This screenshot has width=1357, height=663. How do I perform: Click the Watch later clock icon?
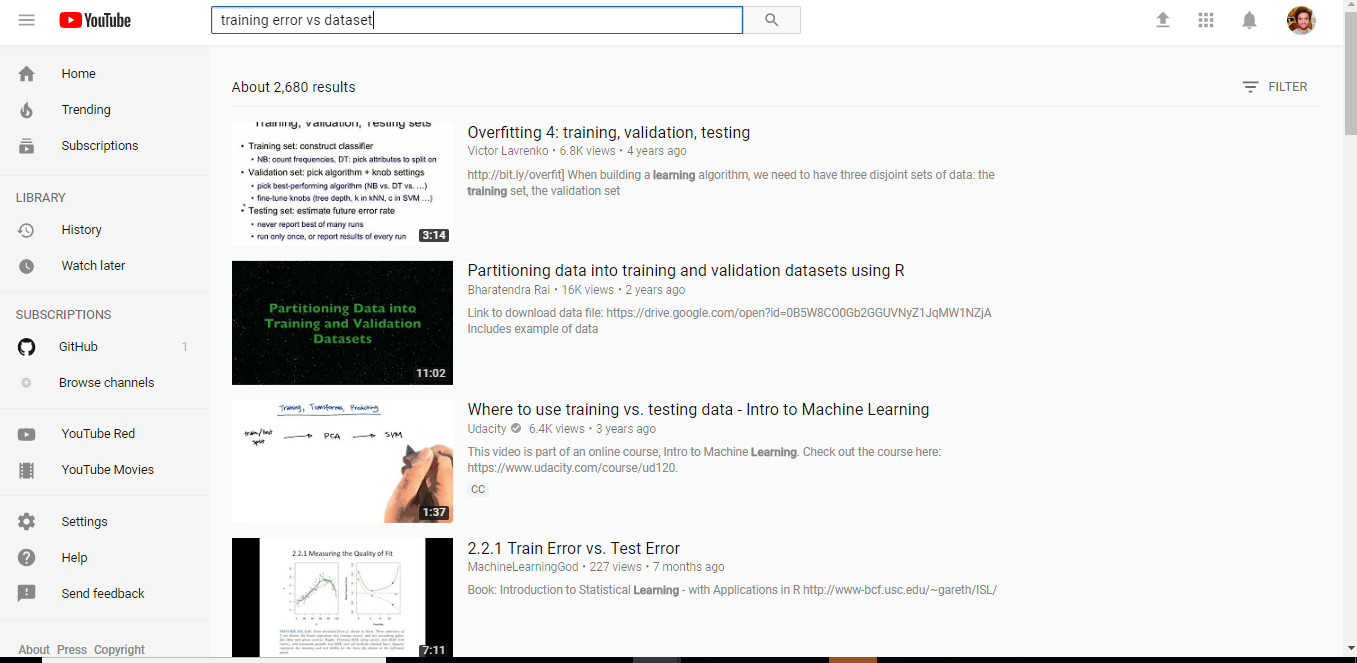(x=27, y=266)
